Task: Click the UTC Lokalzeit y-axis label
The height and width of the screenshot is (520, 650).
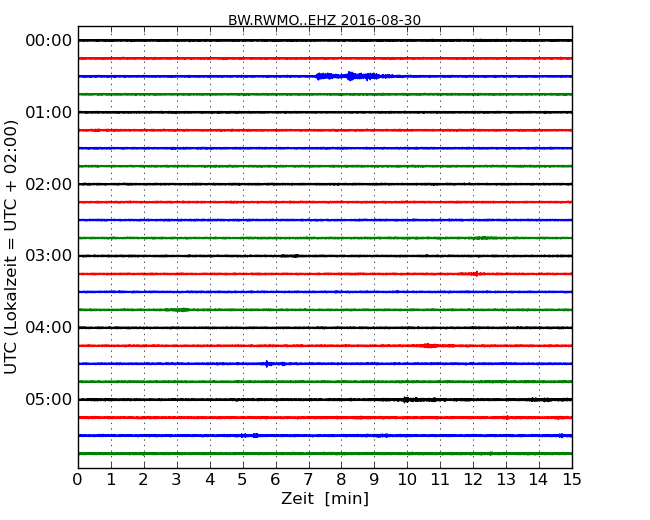Action: coord(10,247)
